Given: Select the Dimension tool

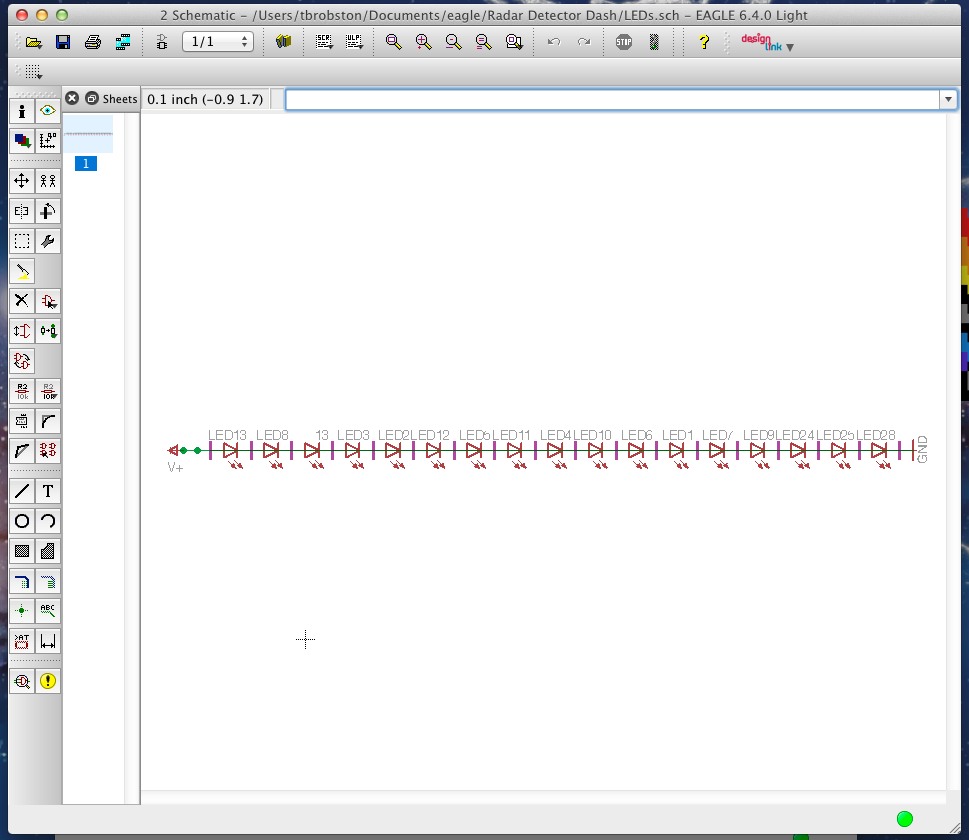Looking at the screenshot, I should [48, 641].
